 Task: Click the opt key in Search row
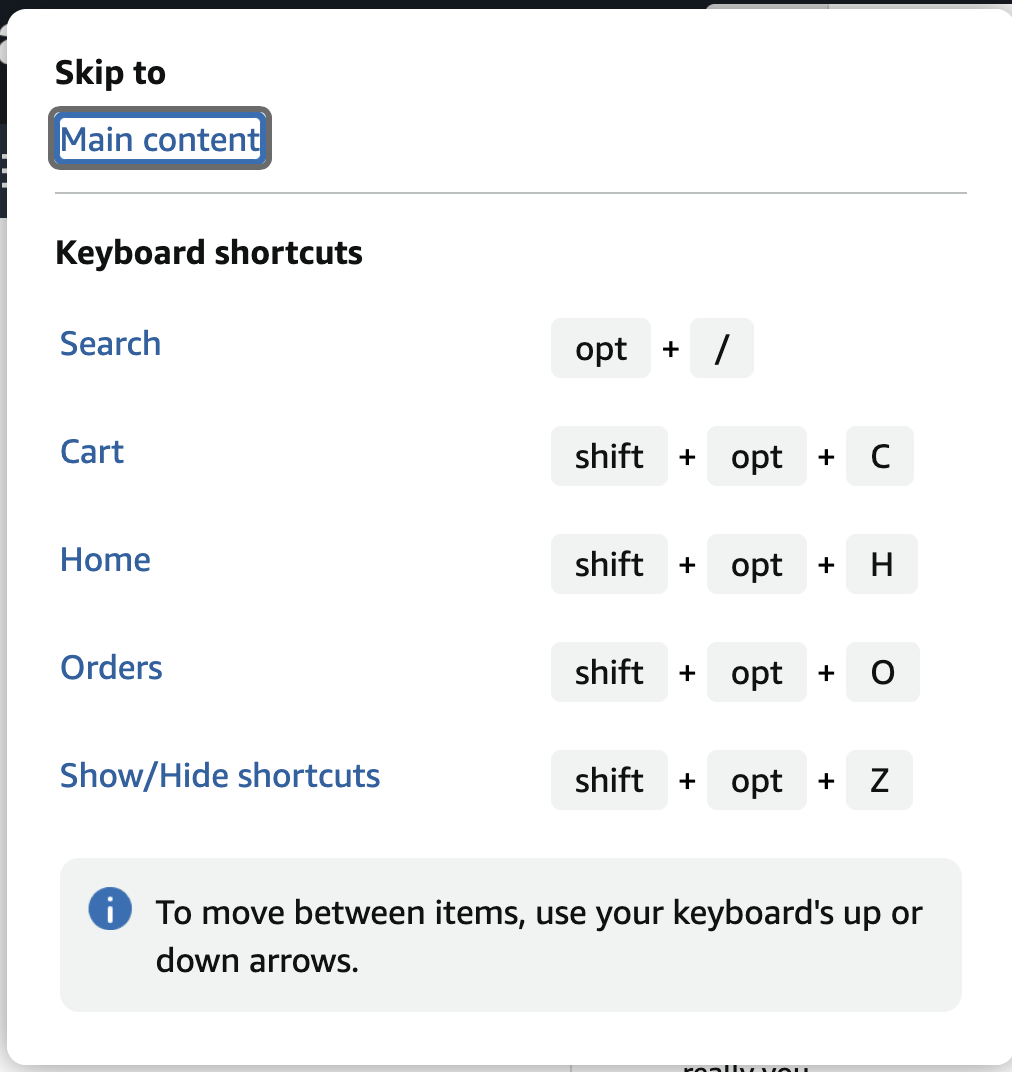tap(601, 349)
